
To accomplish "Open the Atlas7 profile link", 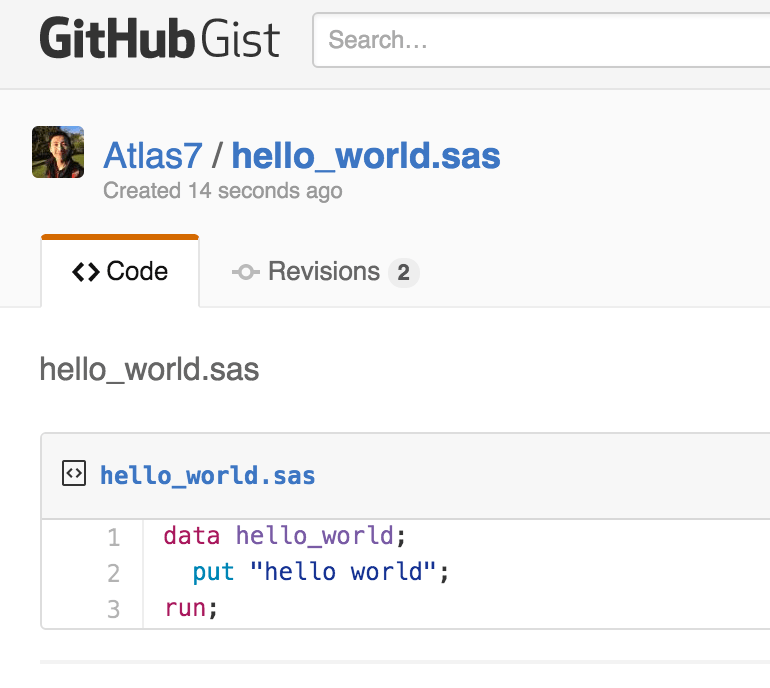I will coord(153,155).
